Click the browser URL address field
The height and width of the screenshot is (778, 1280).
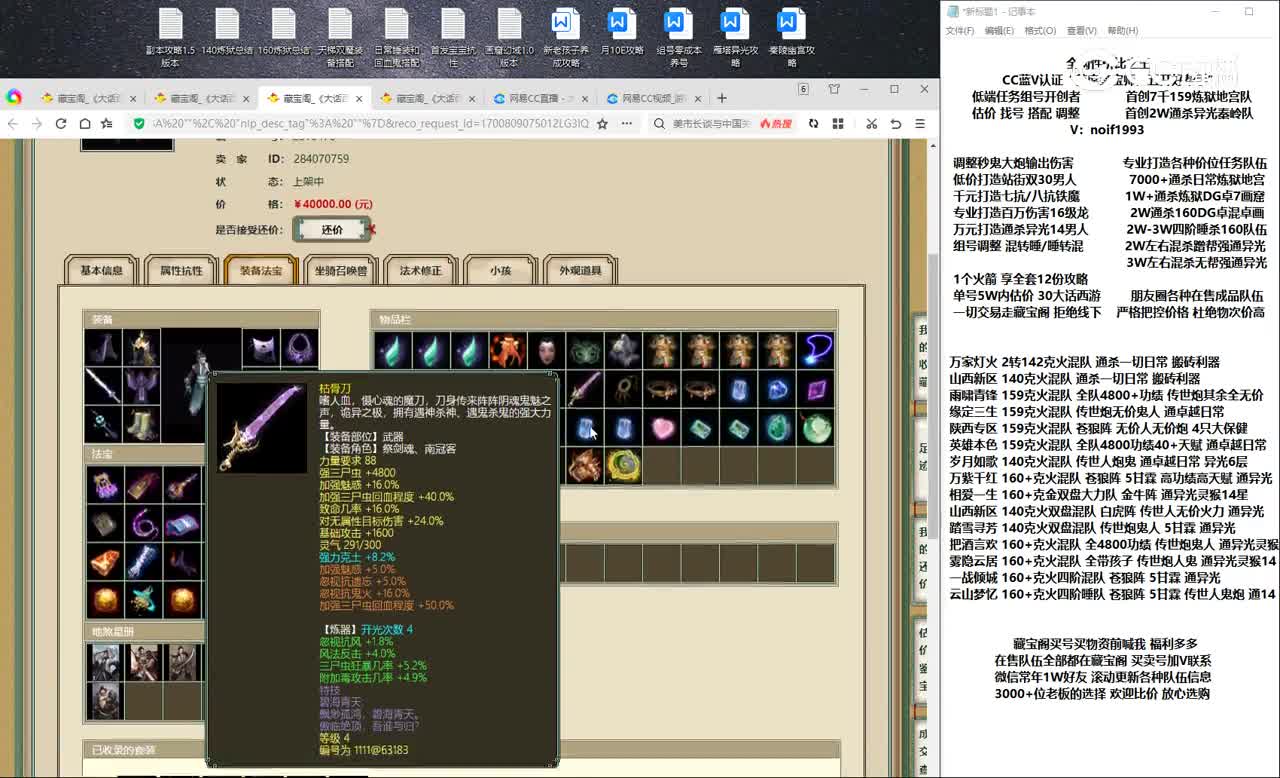[x=370, y=123]
